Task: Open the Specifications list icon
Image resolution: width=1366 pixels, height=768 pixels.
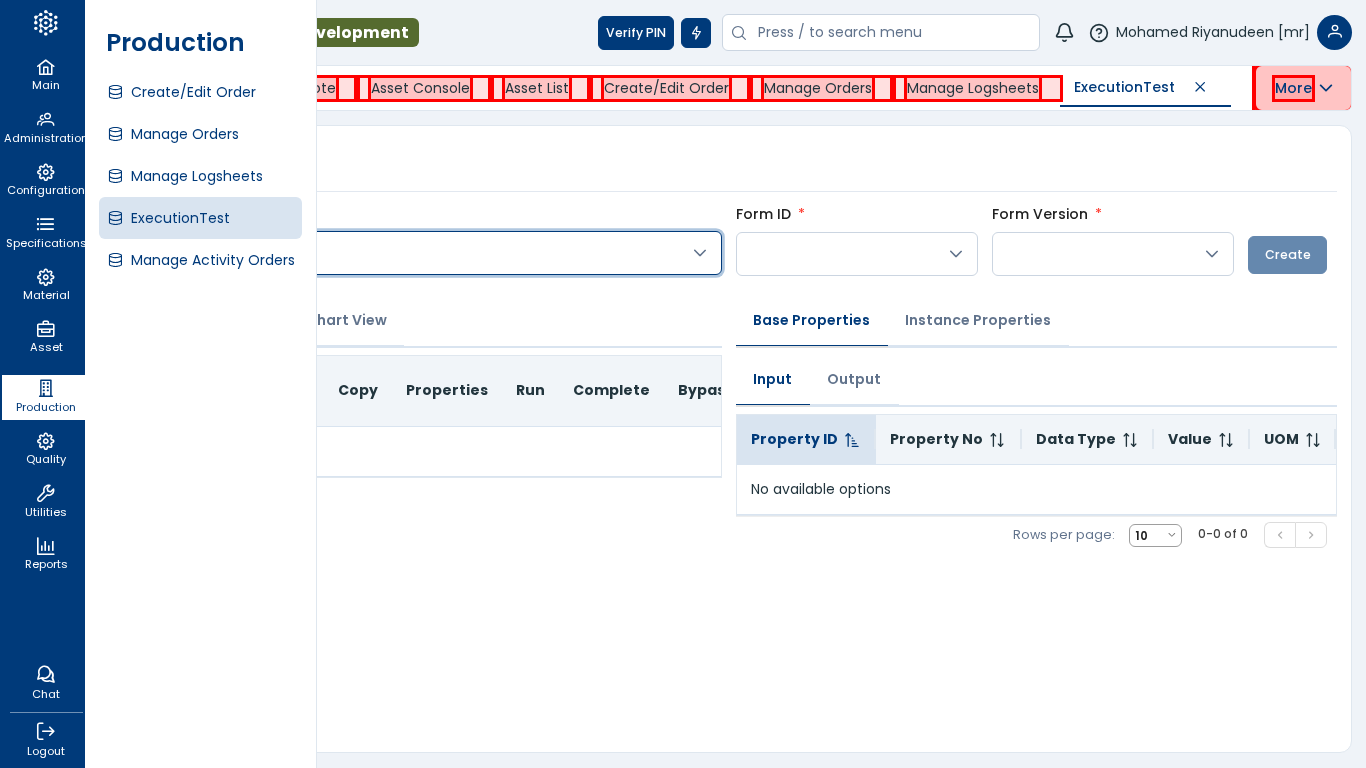Action: 45,225
